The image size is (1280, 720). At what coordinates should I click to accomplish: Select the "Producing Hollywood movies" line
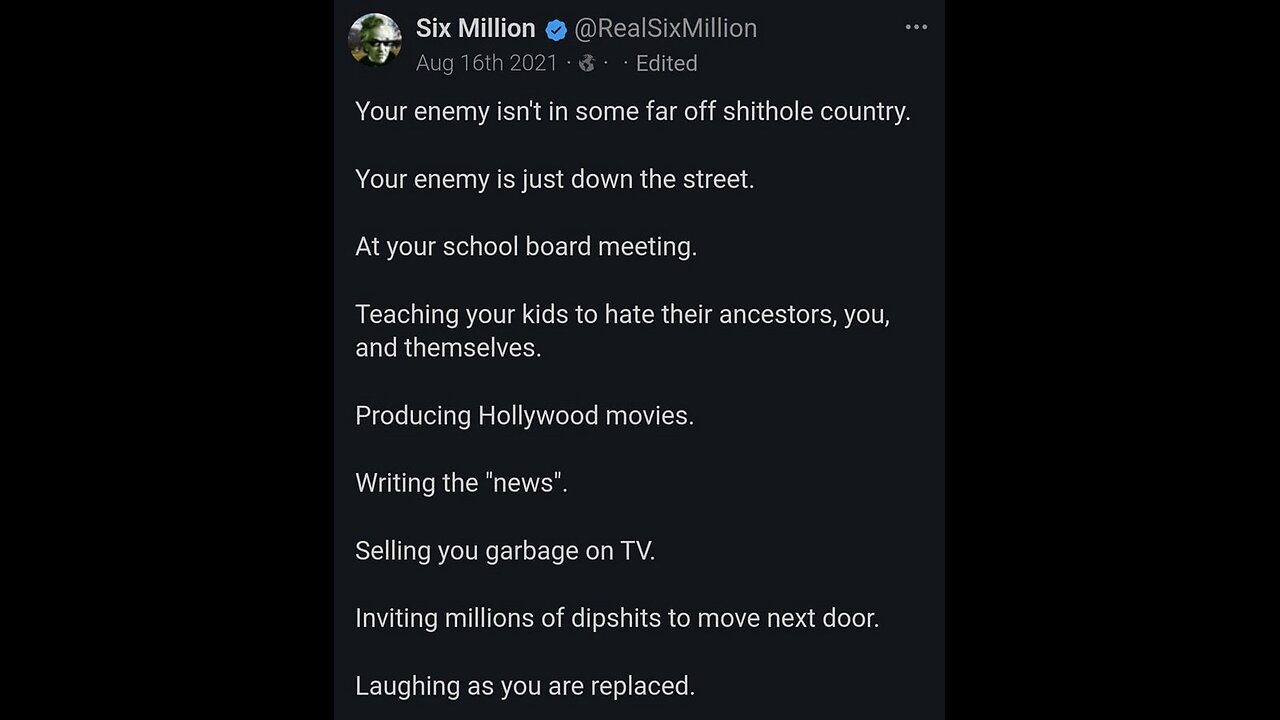click(524, 415)
